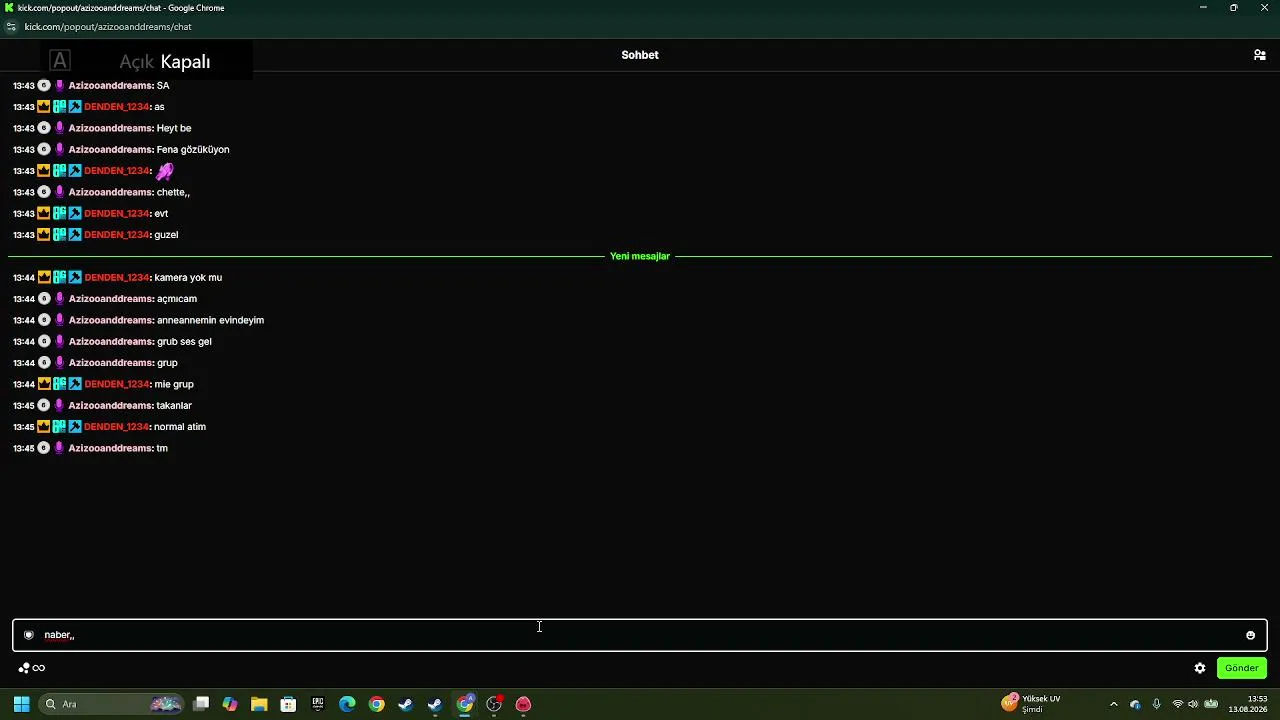This screenshot has height=720, width=1280.
Task: Open chat settings gear icon
Action: tap(1200, 668)
